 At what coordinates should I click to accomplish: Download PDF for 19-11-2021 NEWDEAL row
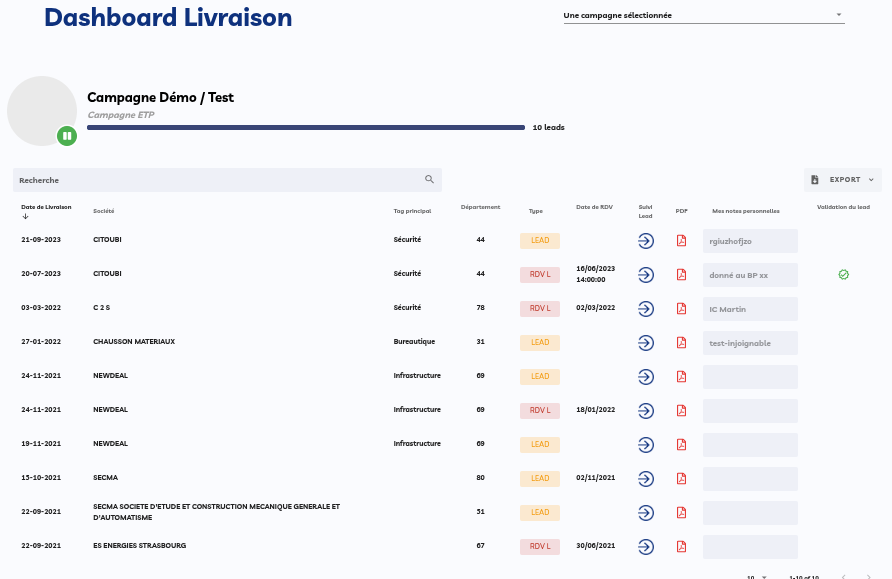pos(681,445)
